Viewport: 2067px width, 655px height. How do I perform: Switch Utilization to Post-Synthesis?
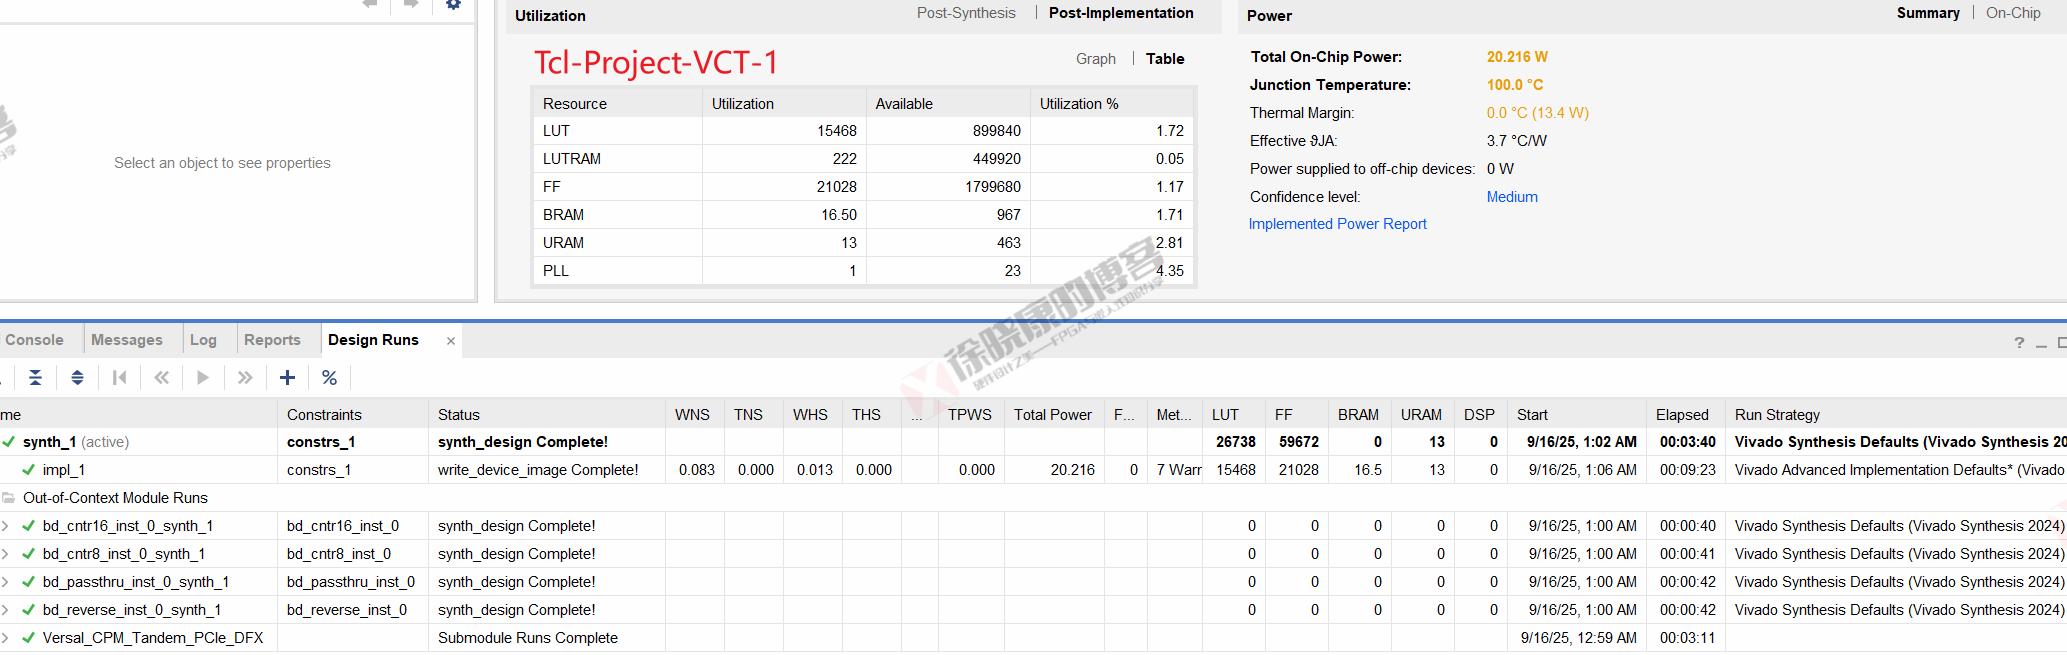coord(966,13)
